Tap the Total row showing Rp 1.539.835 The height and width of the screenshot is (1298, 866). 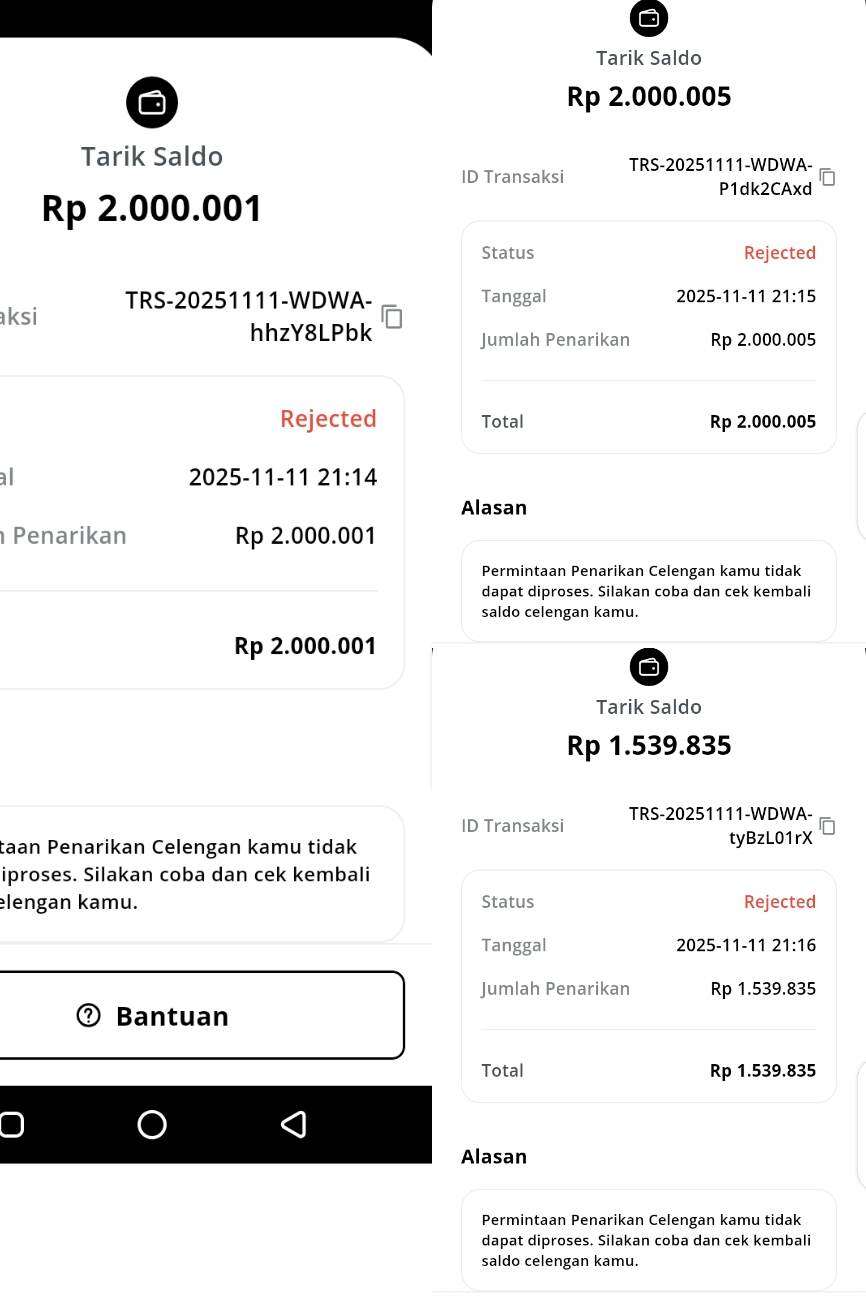pos(648,1070)
